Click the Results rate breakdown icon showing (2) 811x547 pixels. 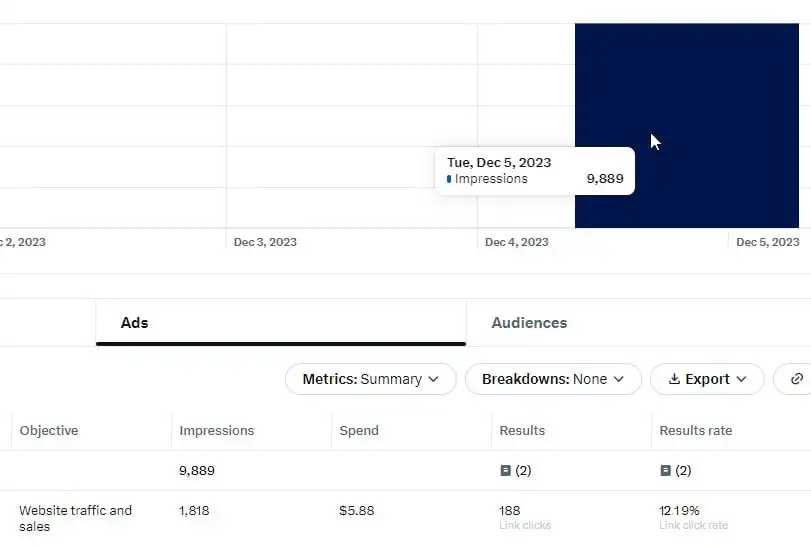[666, 470]
